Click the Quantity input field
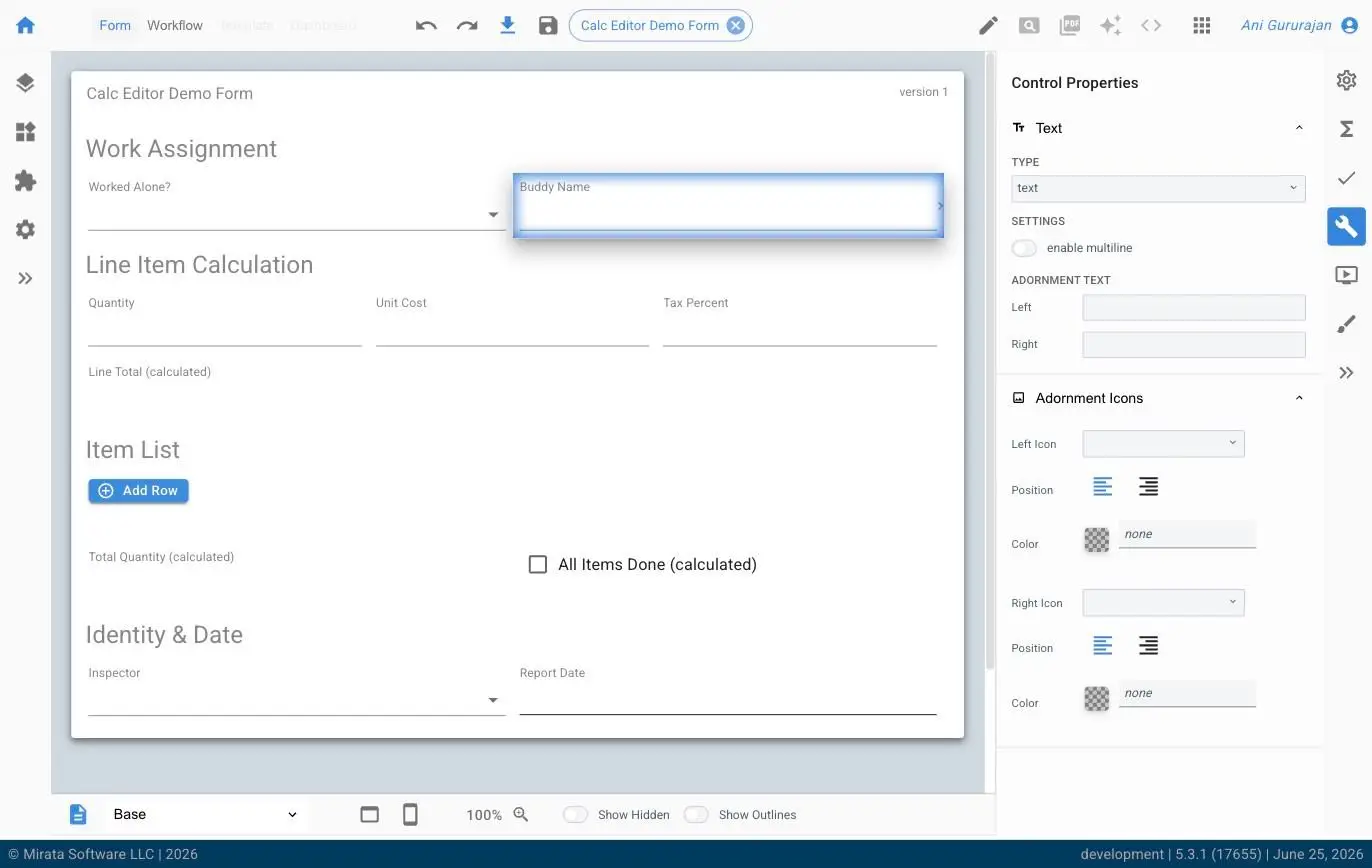 click(x=224, y=330)
